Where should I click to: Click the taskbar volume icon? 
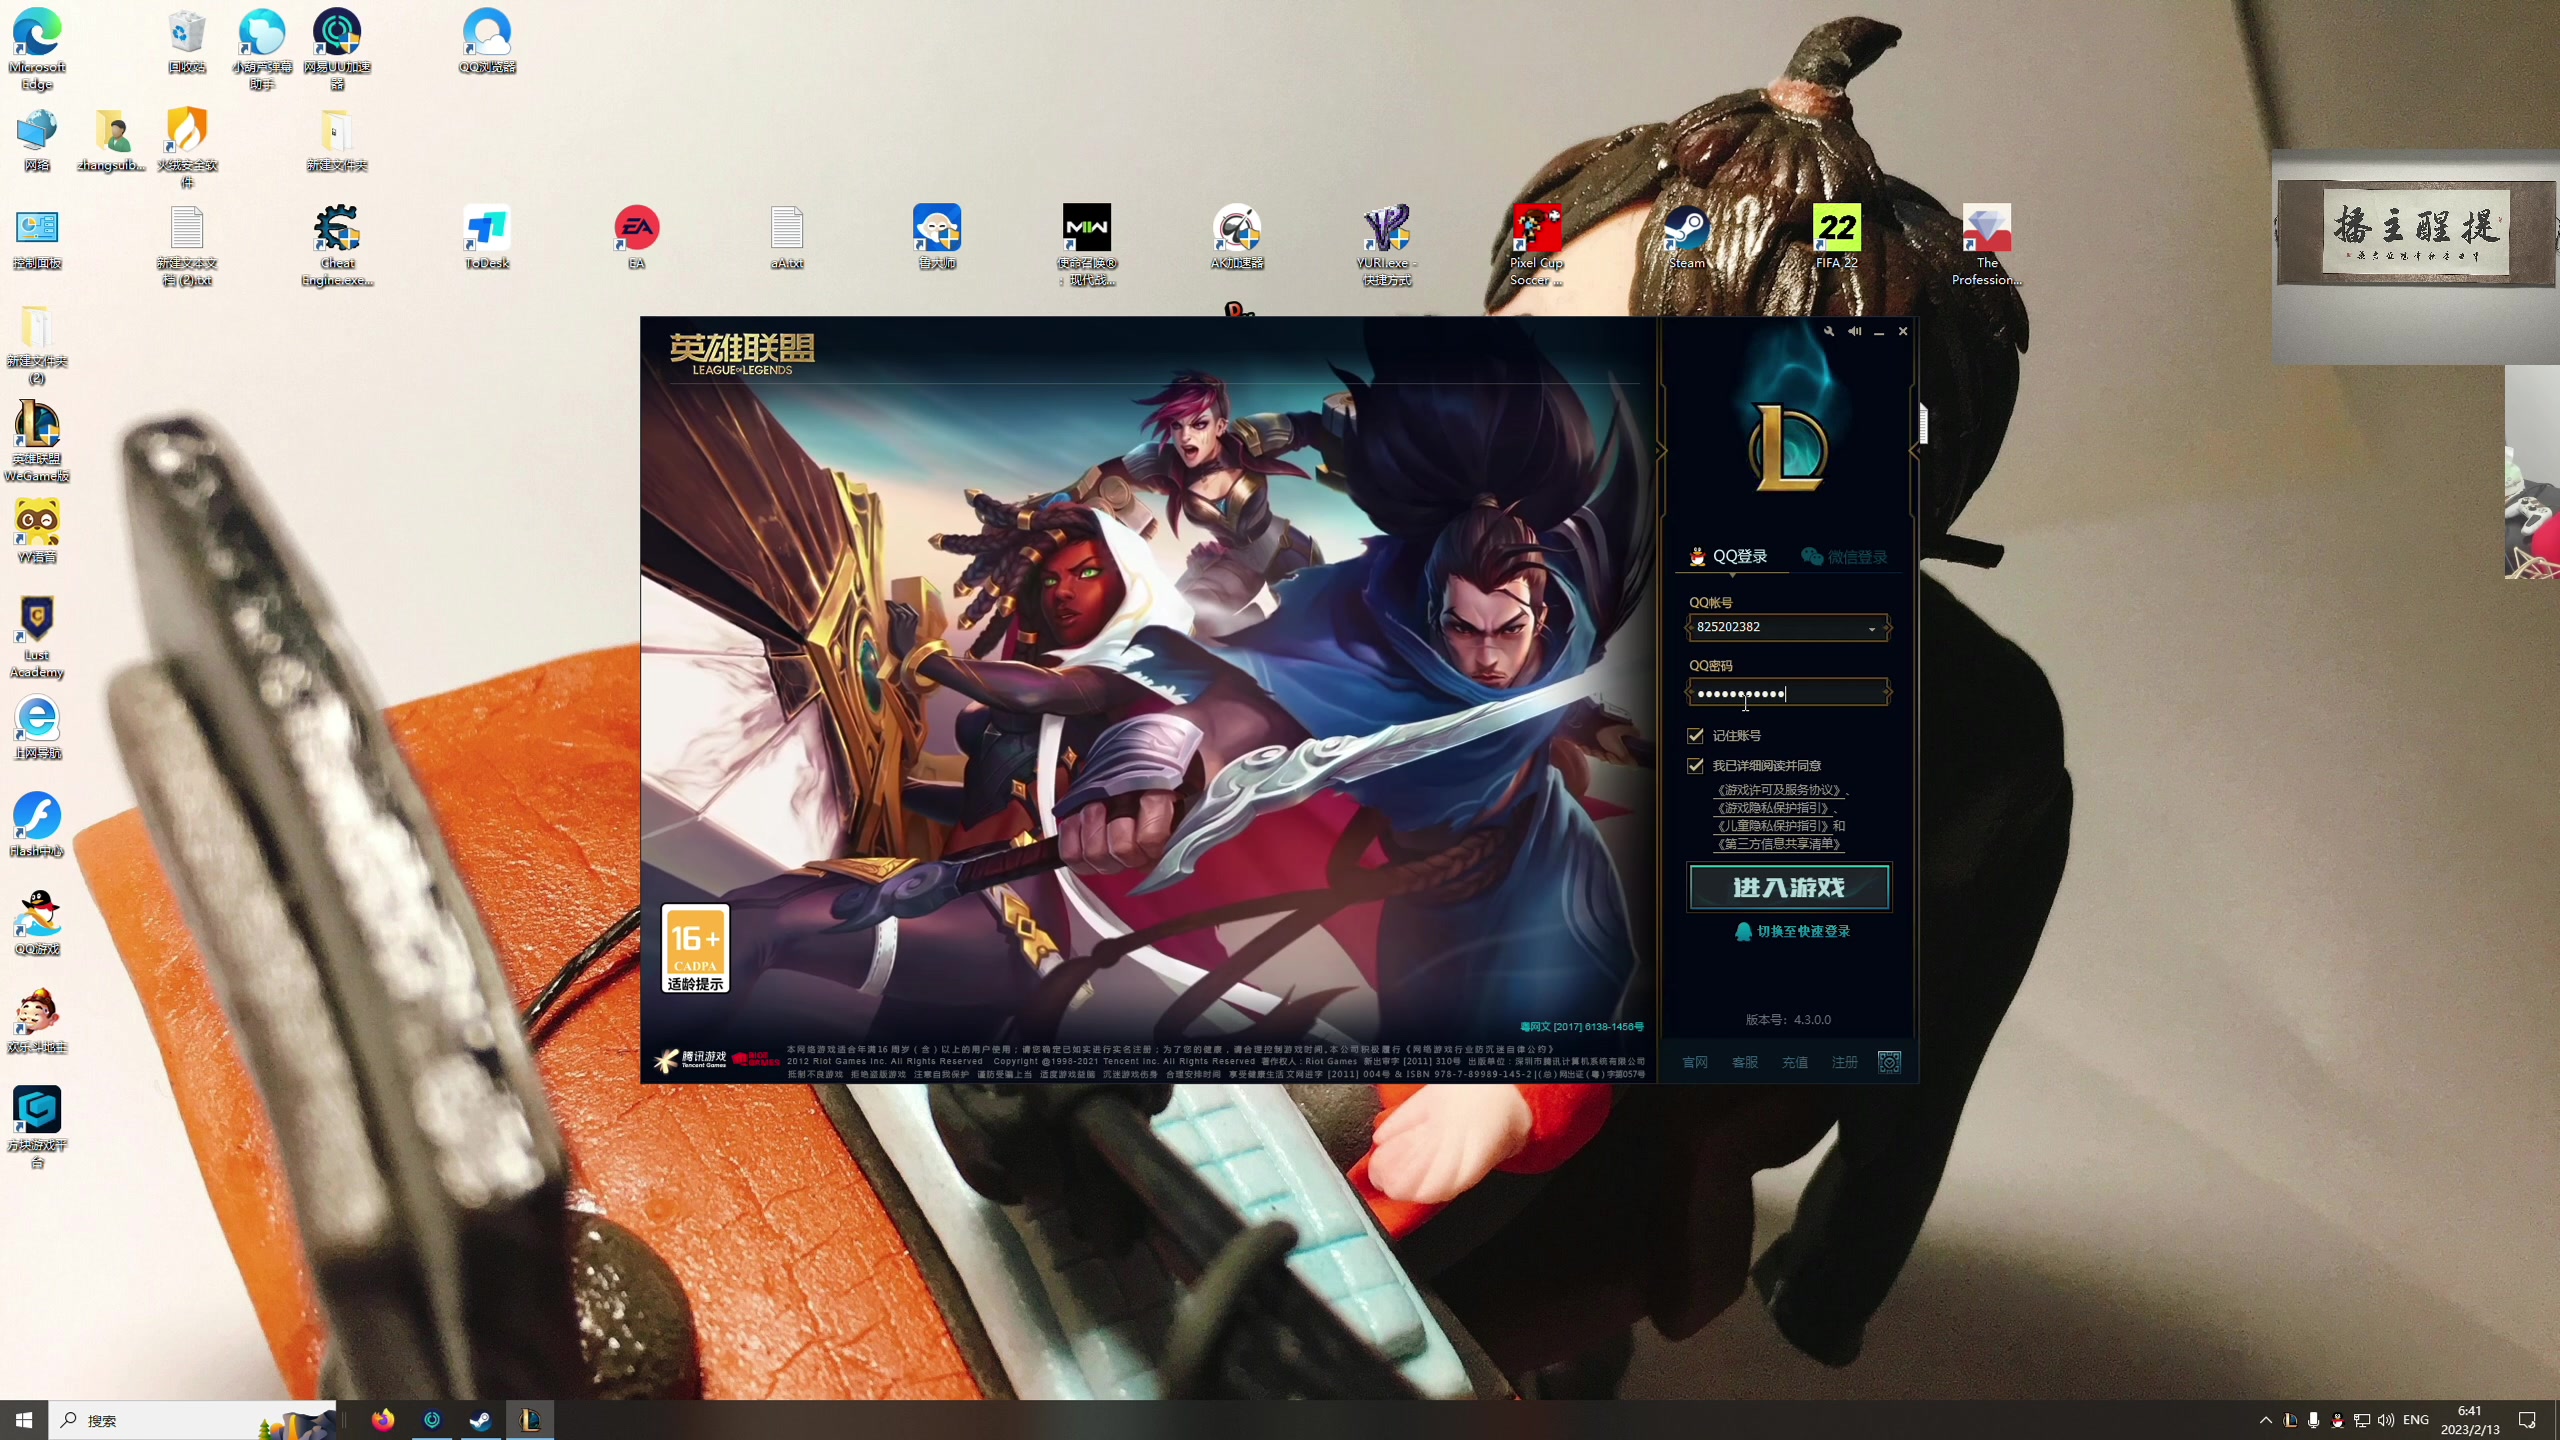click(x=2386, y=1420)
